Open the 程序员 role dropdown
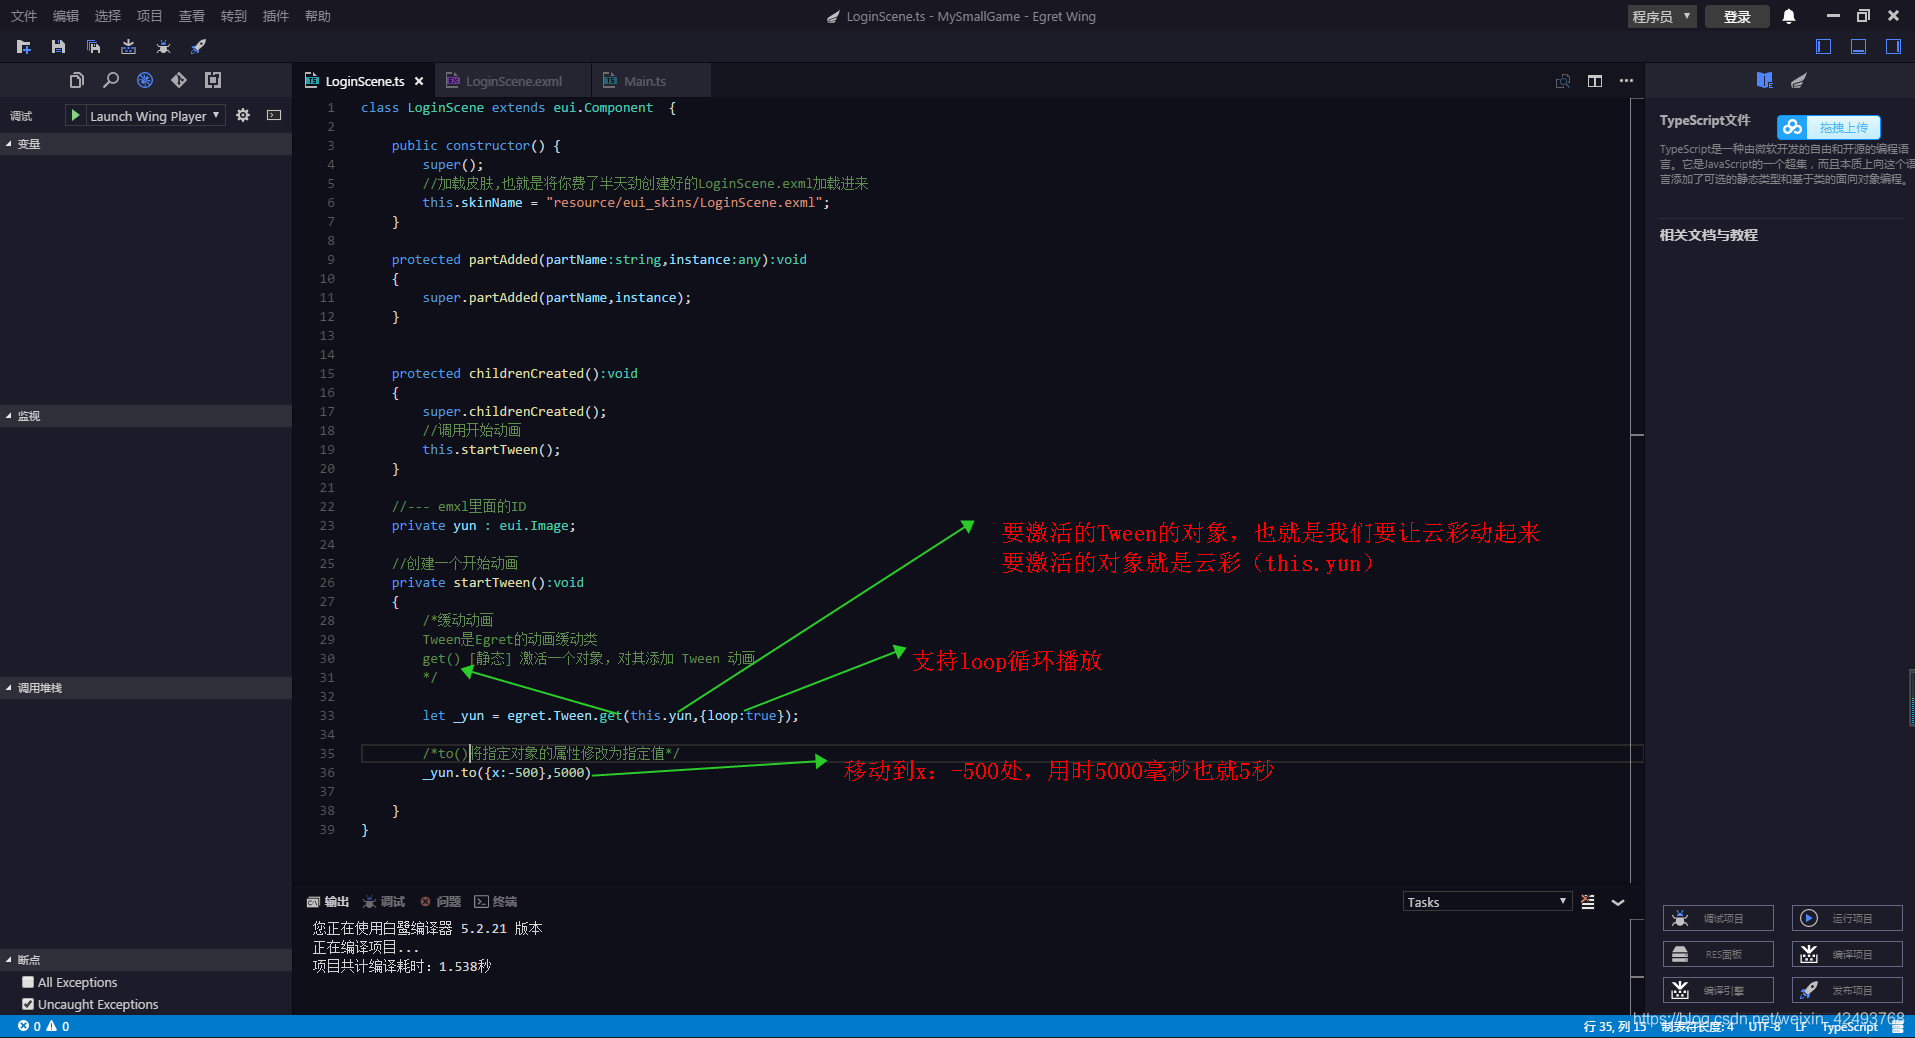The image size is (1915, 1038). coord(1661,16)
